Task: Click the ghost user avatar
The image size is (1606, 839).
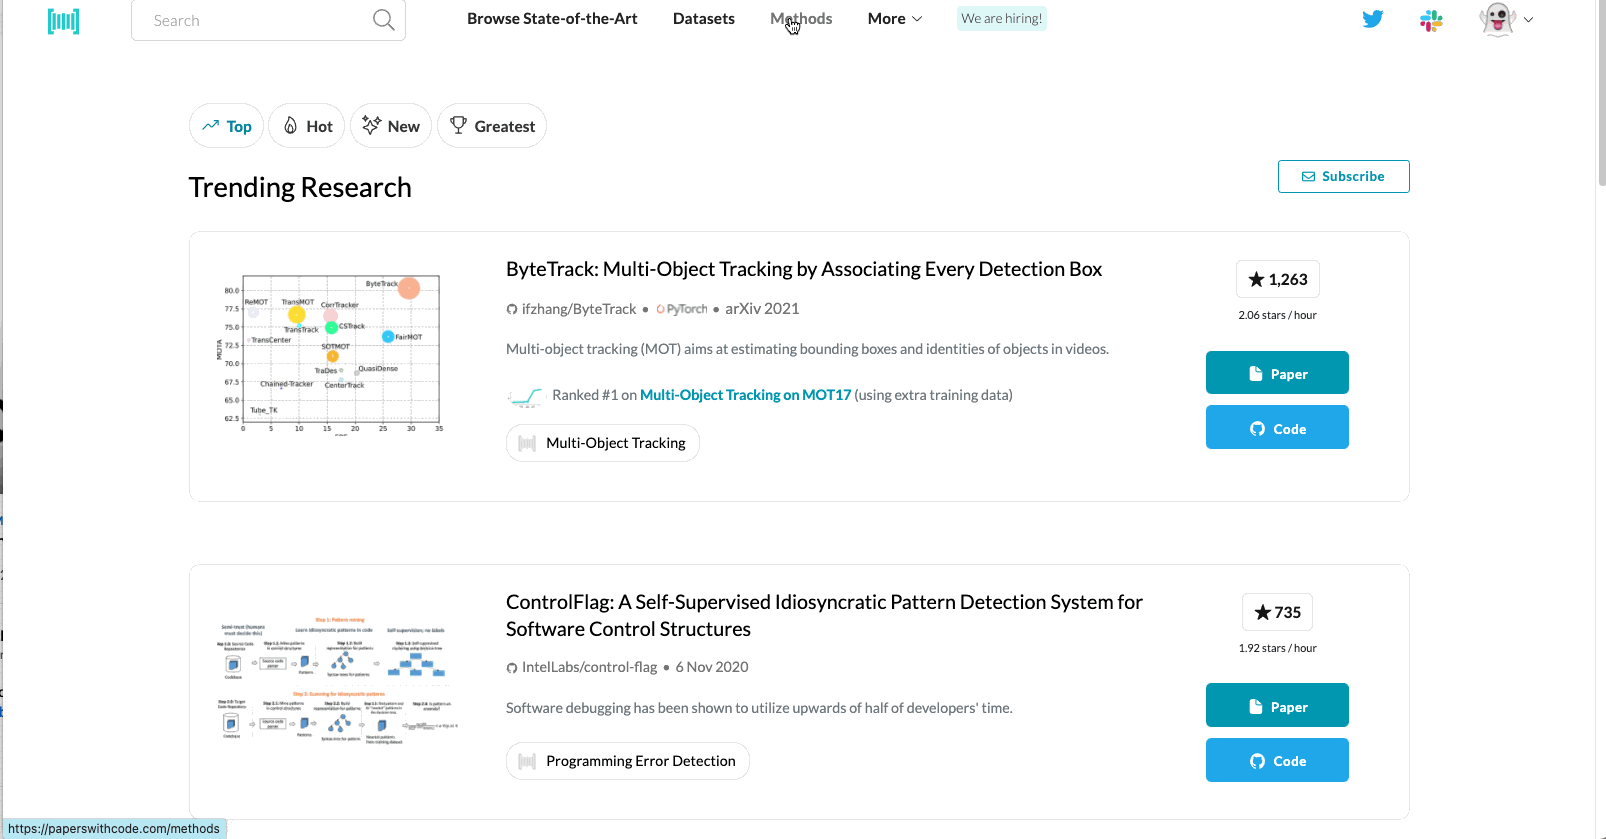Action: pyautogui.click(x=1497, y=19)
